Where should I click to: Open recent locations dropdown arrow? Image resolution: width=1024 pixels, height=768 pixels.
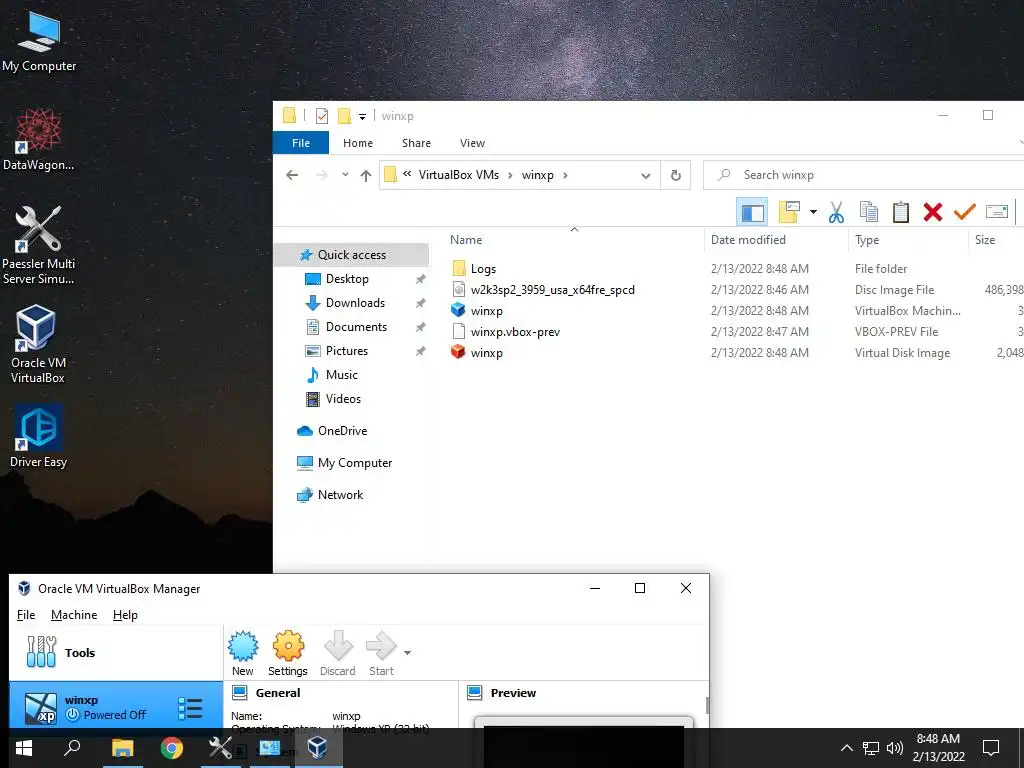click(345, 175)
